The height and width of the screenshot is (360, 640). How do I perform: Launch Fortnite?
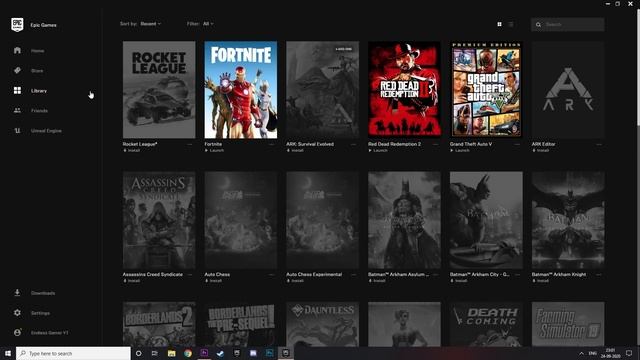point(214,151)
